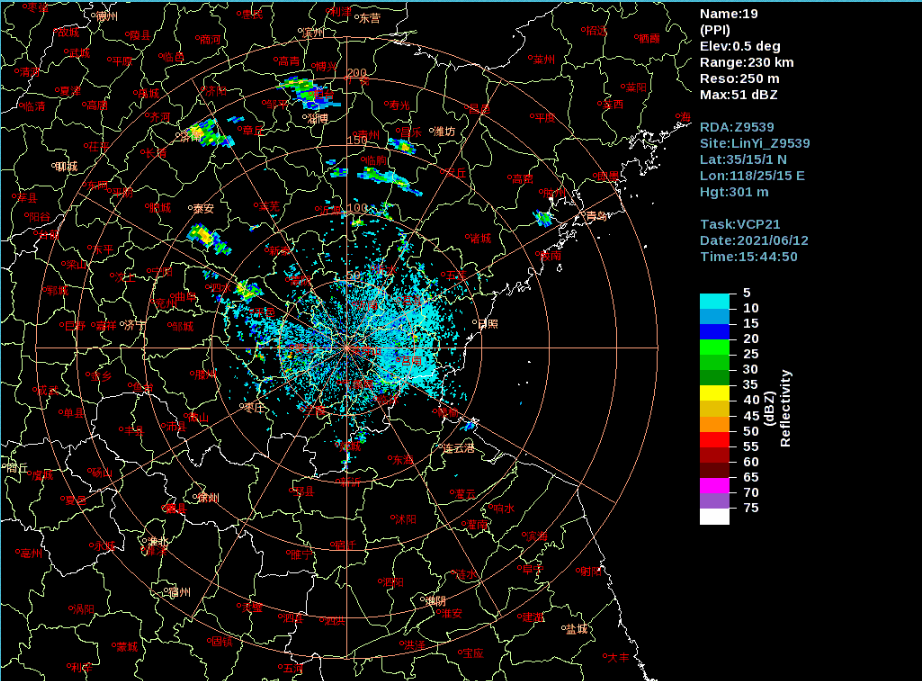Viewport: 922px width, 681px height.
Task: Click the cyan 5 dBZ legend swatch
Action: click(x=714, y=301)
